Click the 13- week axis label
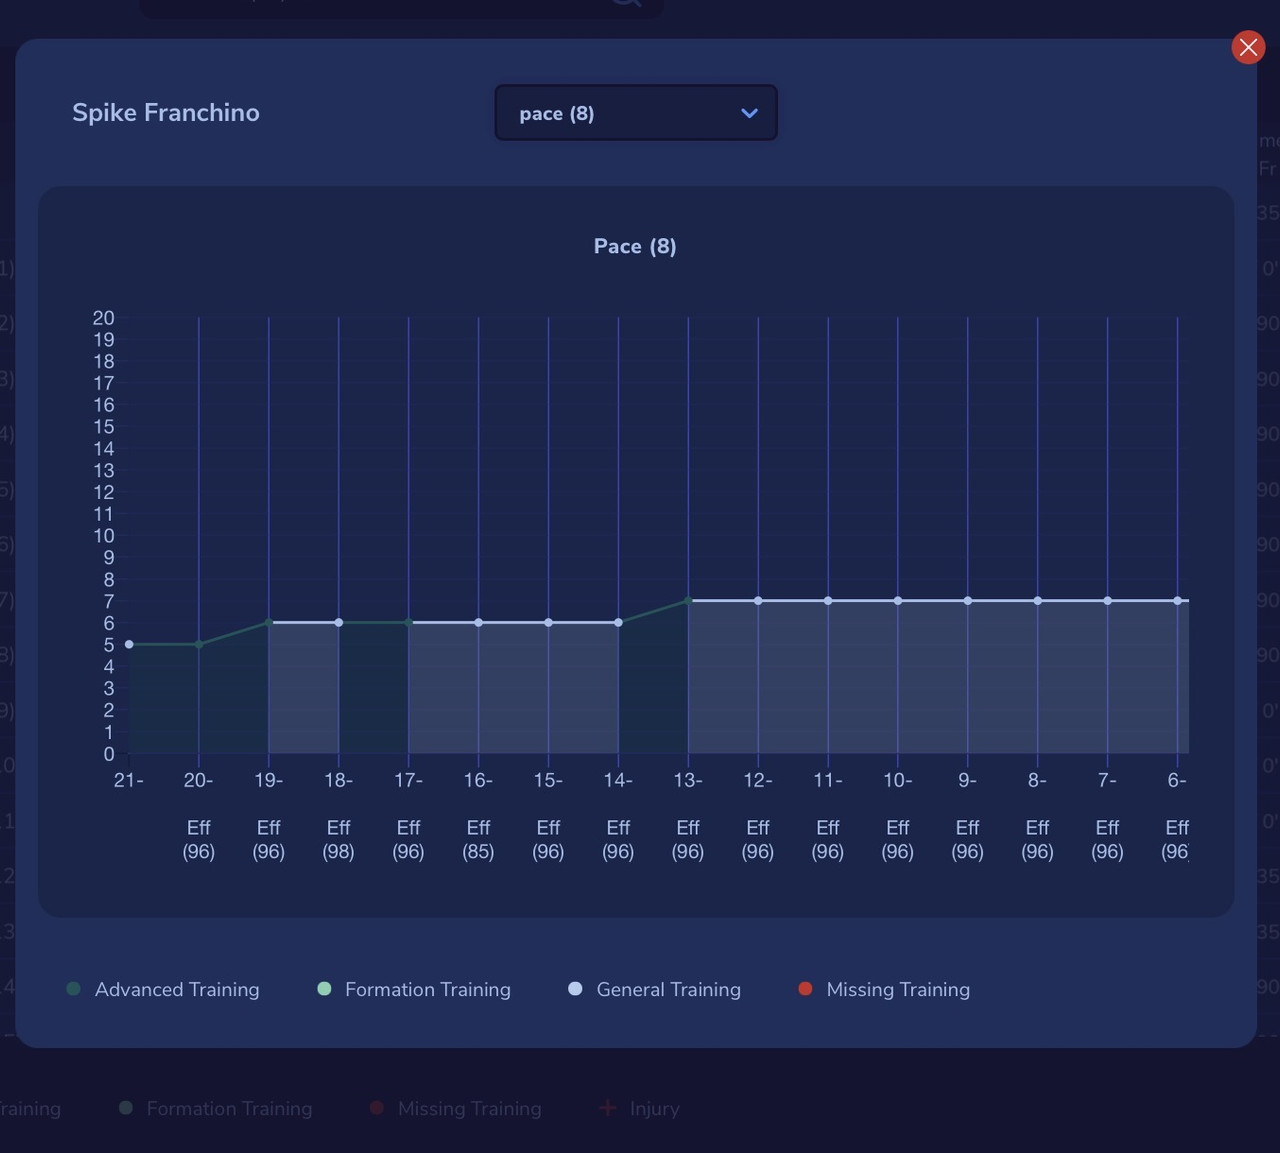The height and width of the screenshot is (1153, 1280). pyautogui.click(x=688, y=780)
